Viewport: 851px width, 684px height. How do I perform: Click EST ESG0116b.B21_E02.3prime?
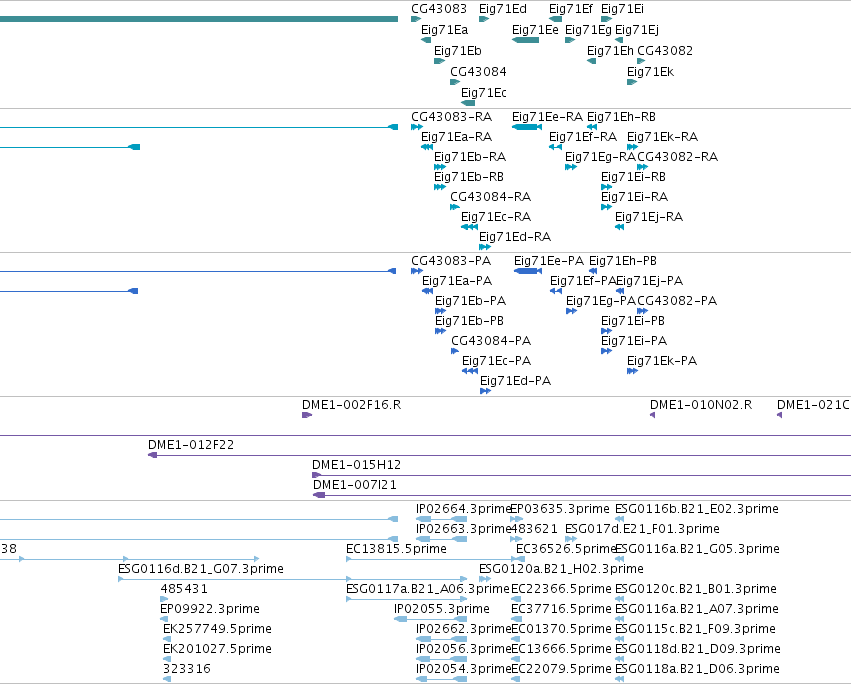[696, 510]
